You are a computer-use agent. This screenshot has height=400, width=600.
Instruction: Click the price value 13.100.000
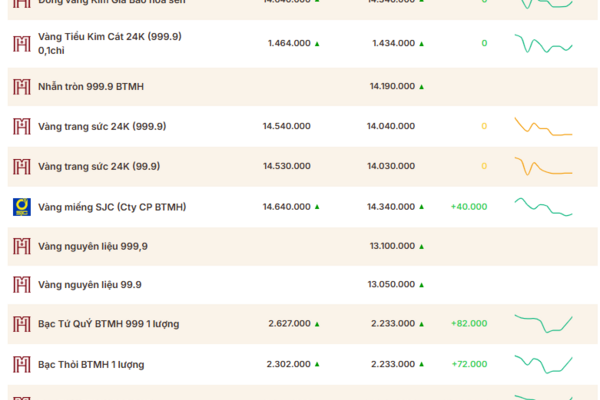pos(392,246)
